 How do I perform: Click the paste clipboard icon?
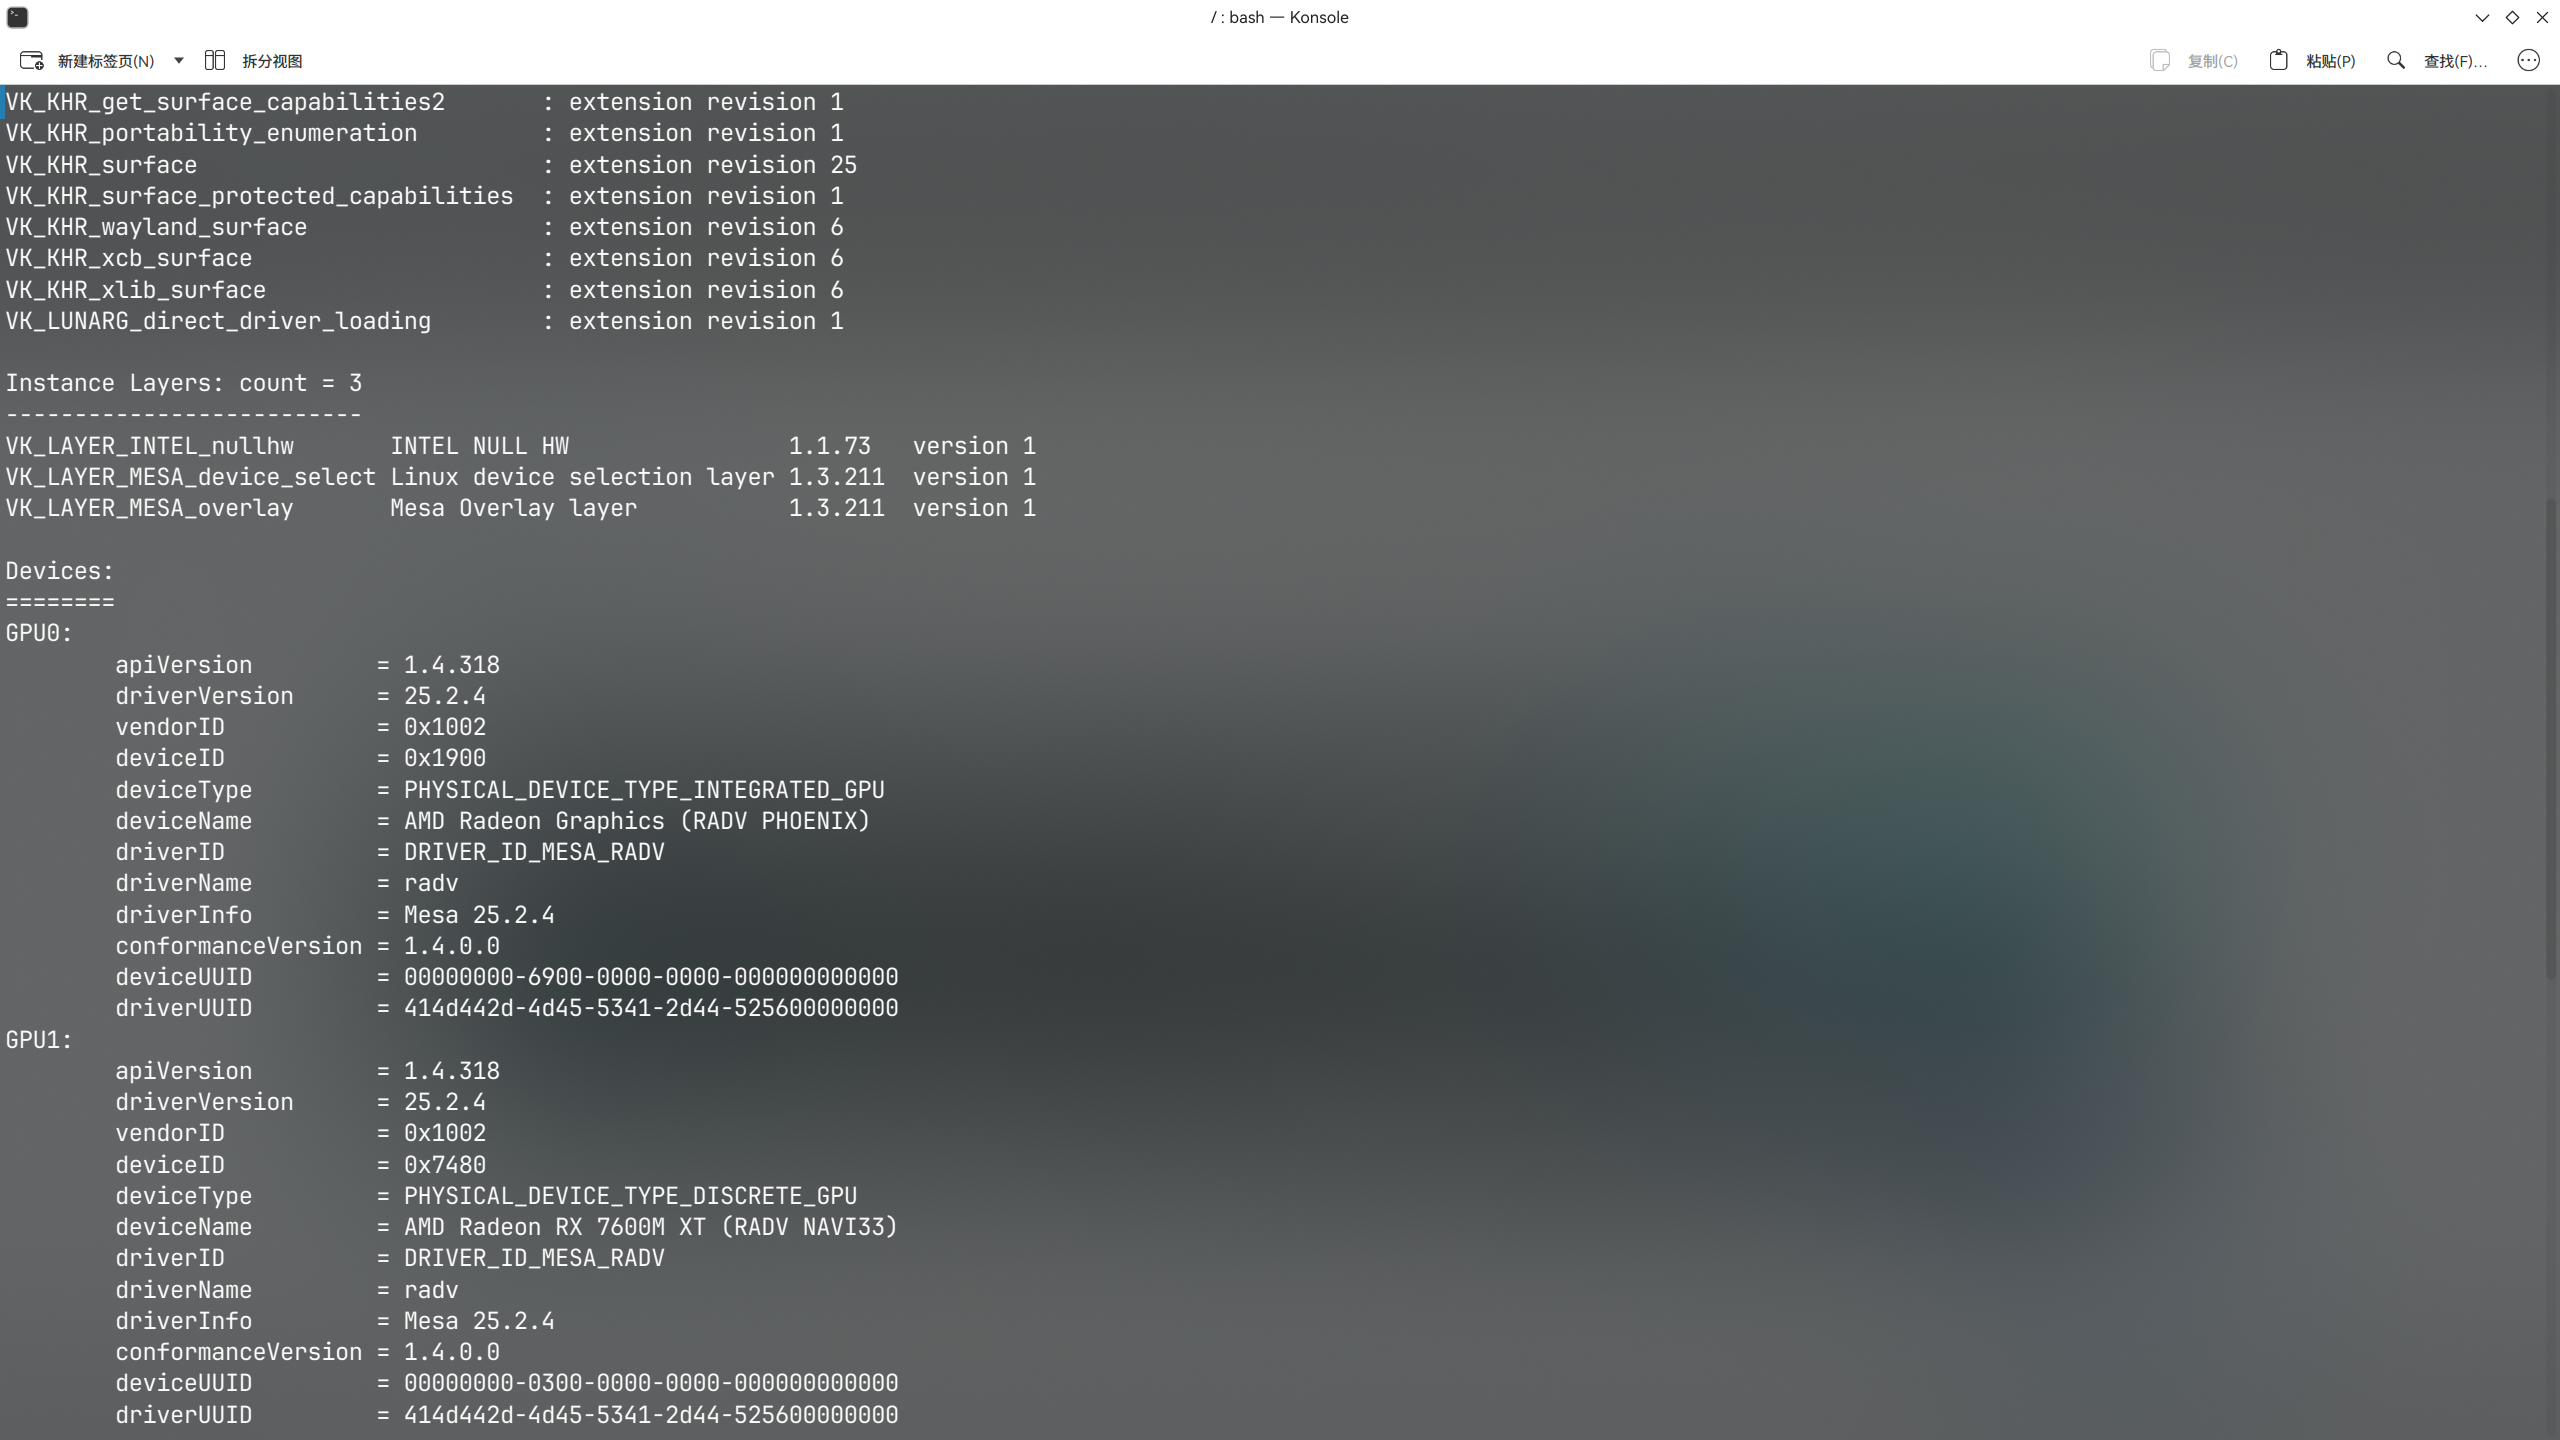pos(2278,61)
